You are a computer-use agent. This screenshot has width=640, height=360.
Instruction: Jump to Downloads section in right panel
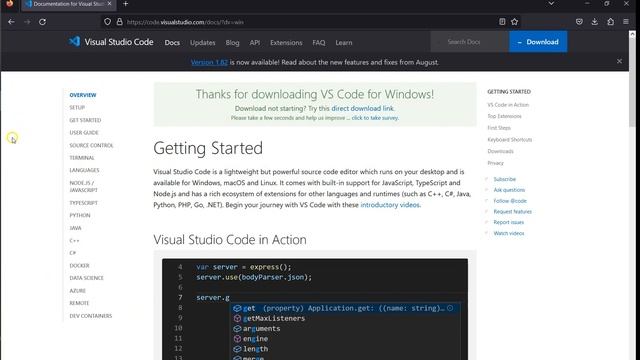click(x=500, y=151)
